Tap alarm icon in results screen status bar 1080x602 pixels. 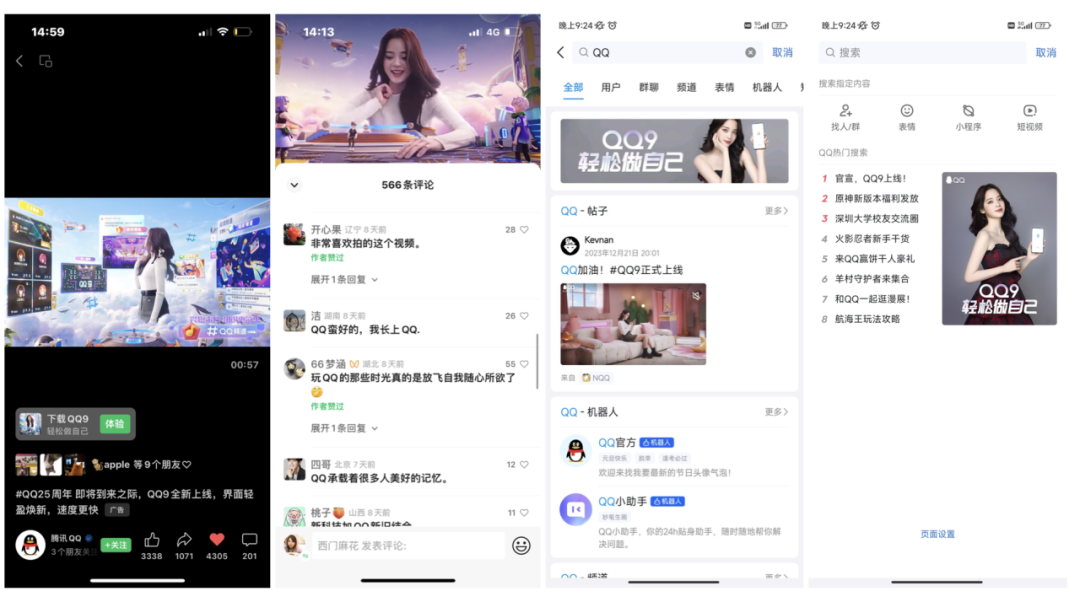(x=612, y=25)
